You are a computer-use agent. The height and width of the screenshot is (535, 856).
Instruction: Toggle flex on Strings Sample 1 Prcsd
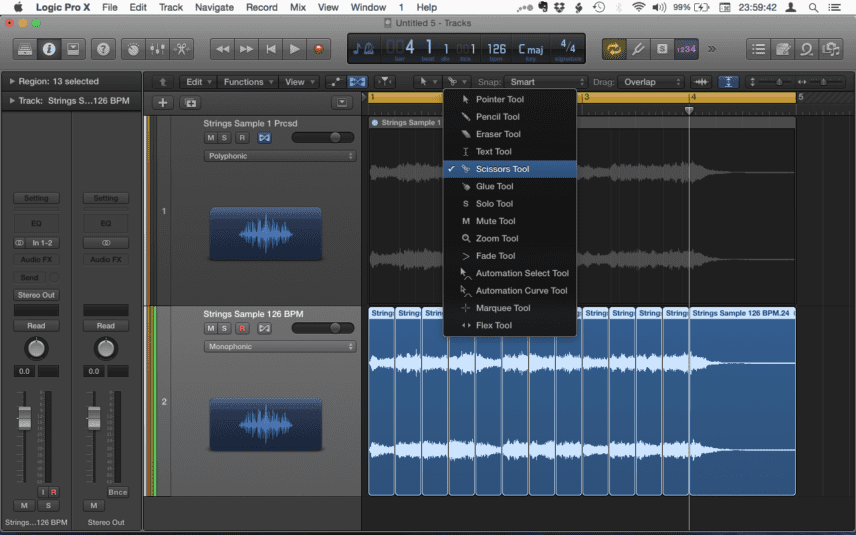264,138
